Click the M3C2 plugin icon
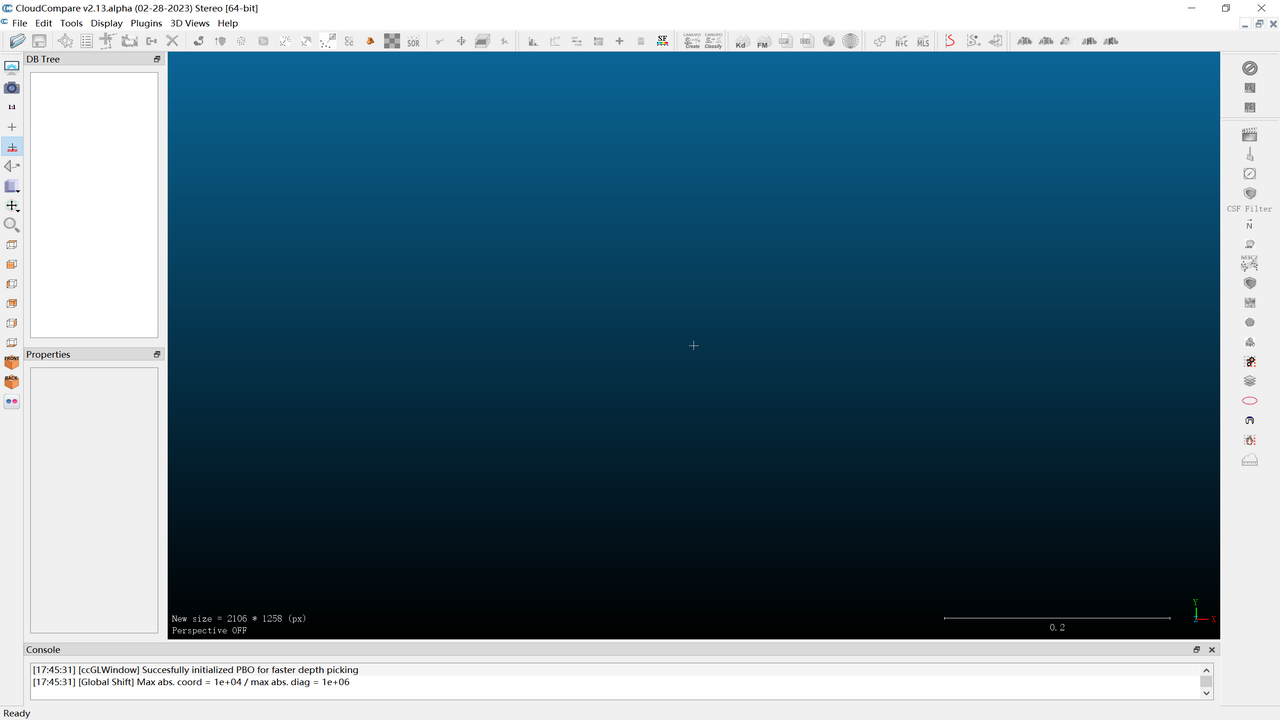Image resolution: width=1280 pixels, height=720 pixels. point(1249,263)
